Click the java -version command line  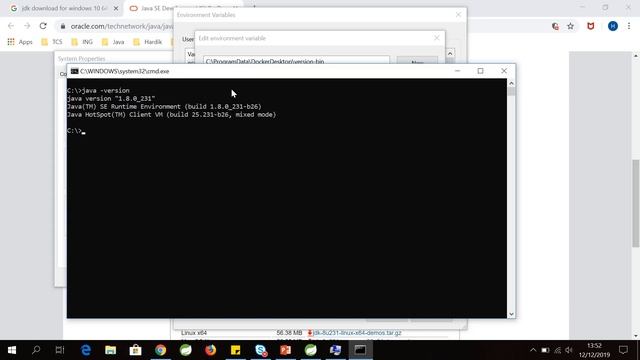click(98, 91)
